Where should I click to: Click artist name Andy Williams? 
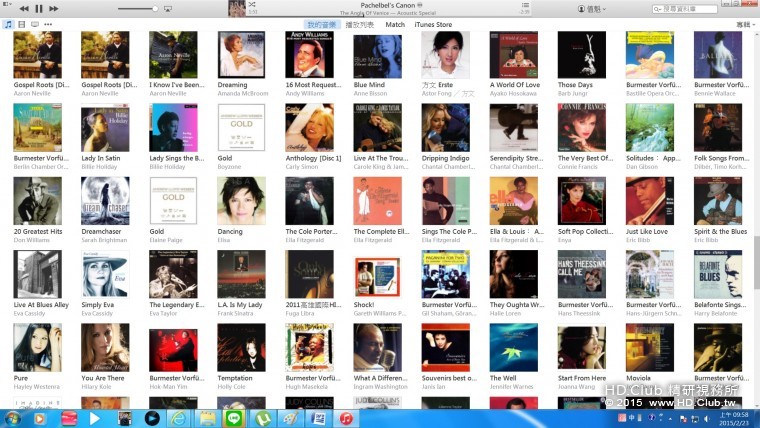pyautogui.click(x=305, y=94)
